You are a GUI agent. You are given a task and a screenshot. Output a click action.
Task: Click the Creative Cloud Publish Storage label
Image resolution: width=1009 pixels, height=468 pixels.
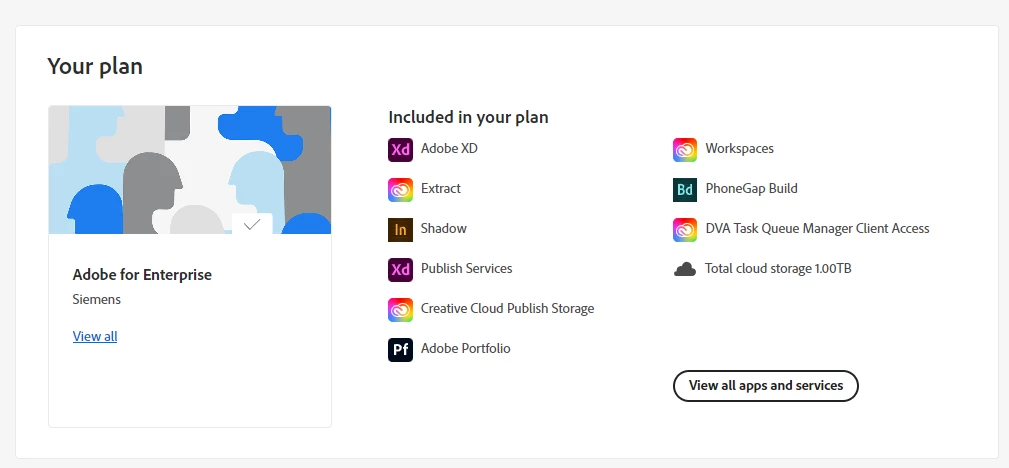coord(508,308)
